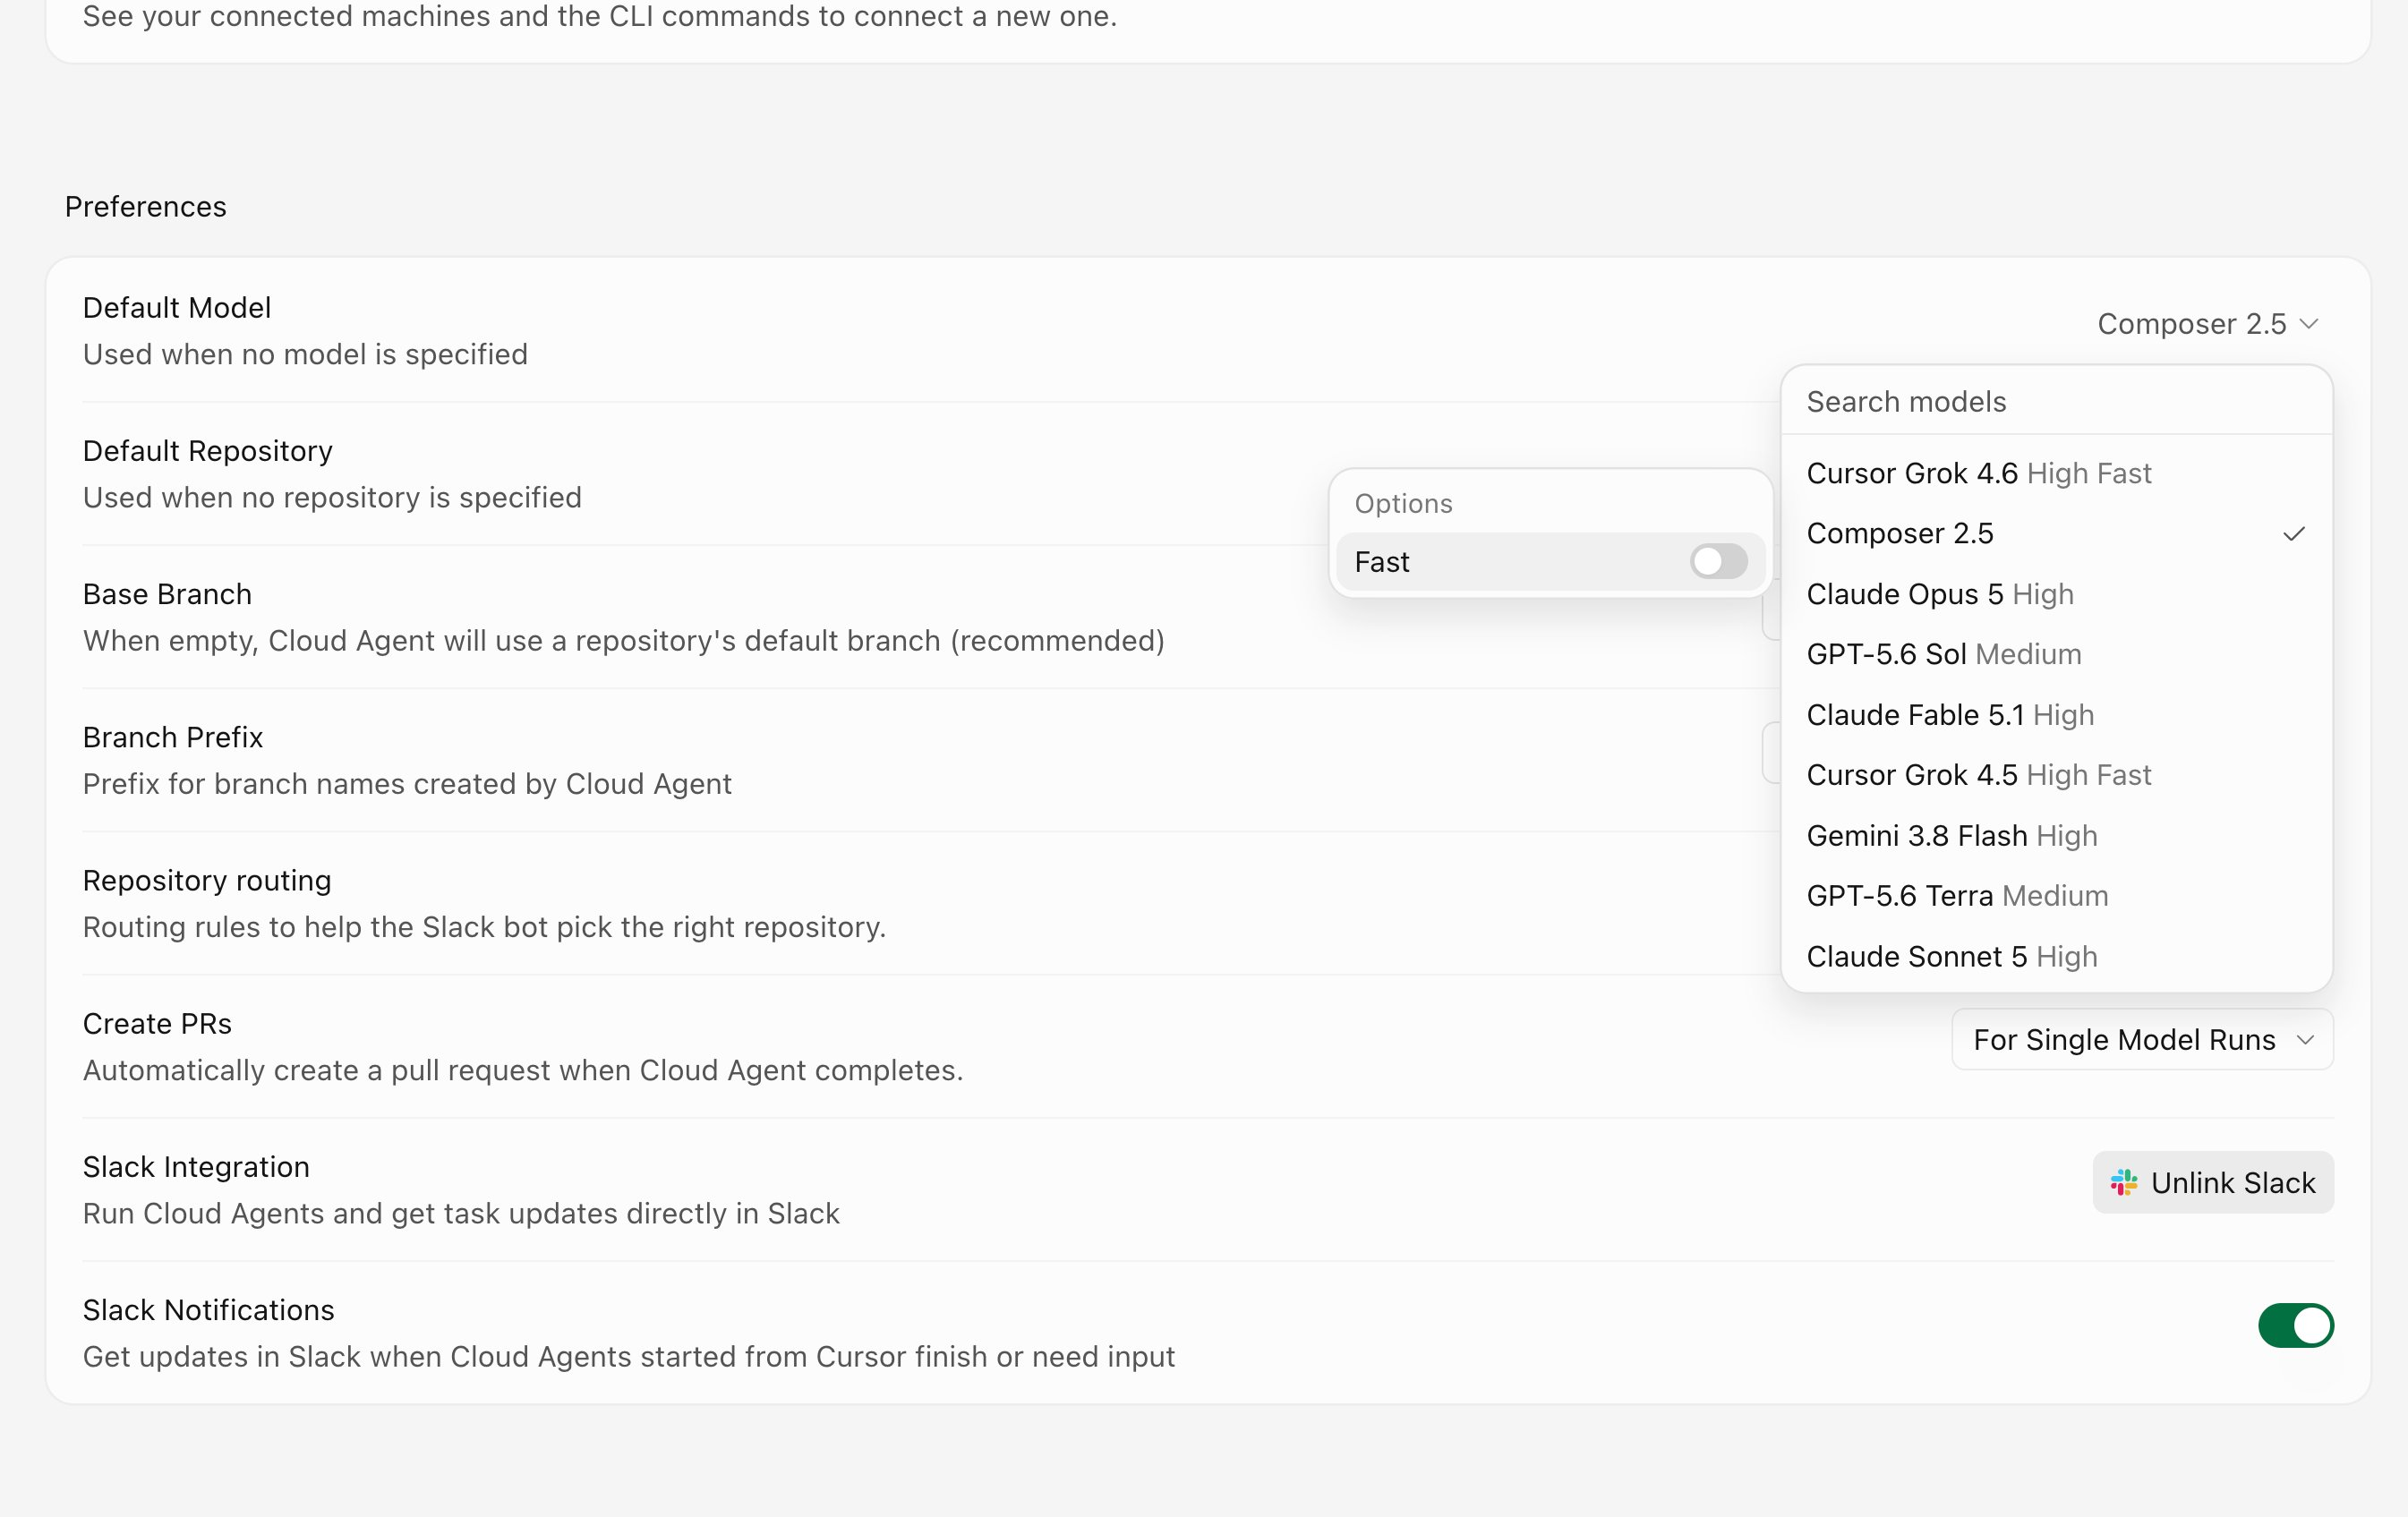
Task: Click the Branch Prefix label
Action: point(173,737)
